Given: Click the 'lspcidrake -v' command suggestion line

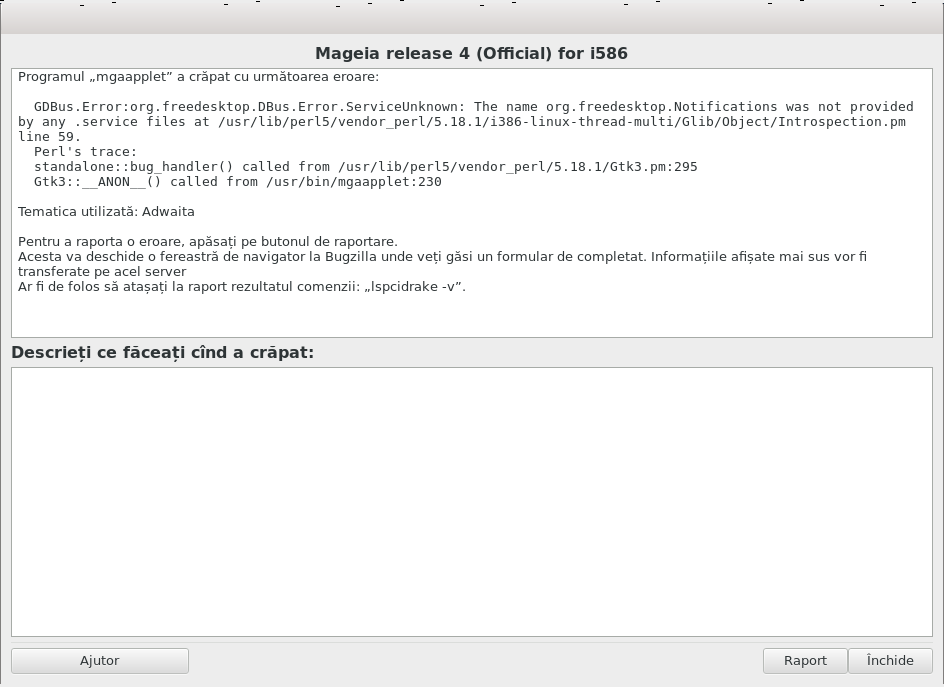Looking at the screenshot, I should tap(242, 287).
